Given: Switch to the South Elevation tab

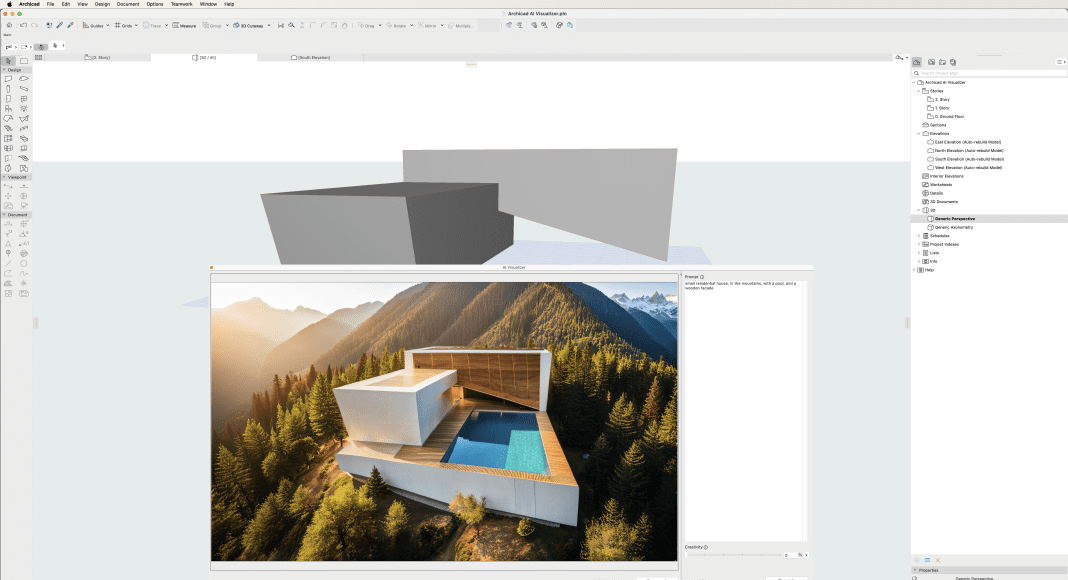Looking at the screenshot, I should [x=312, y=57].
